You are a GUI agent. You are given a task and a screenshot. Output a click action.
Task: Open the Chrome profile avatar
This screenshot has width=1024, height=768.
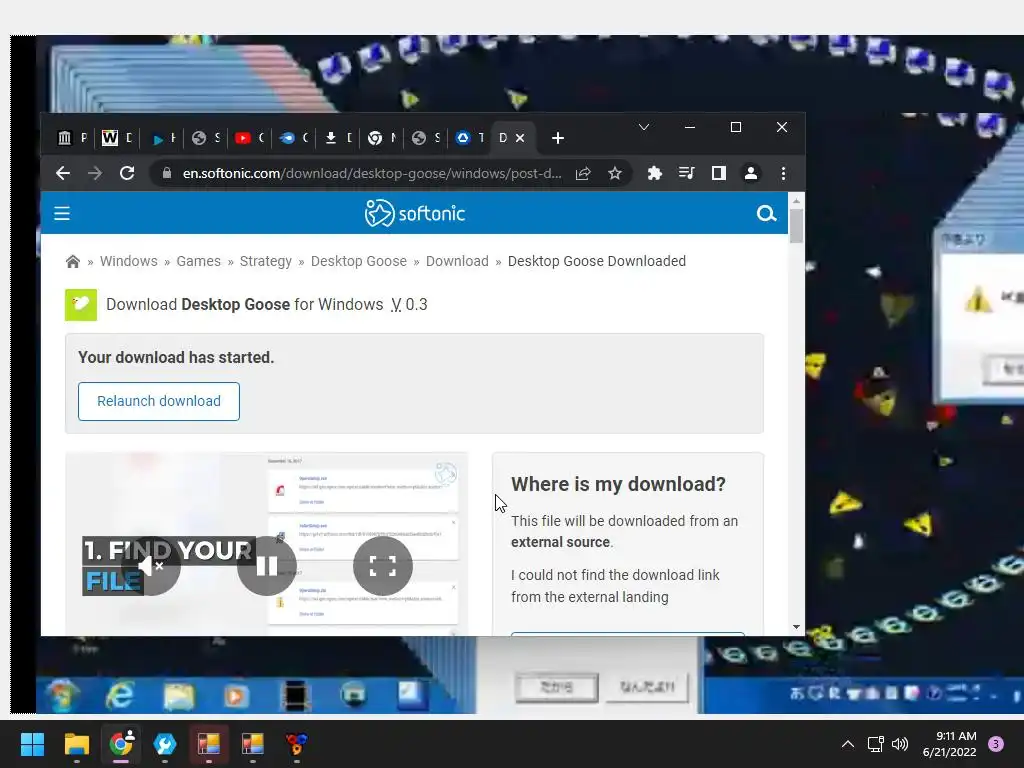pyautogui.click(x=751, y=173)
